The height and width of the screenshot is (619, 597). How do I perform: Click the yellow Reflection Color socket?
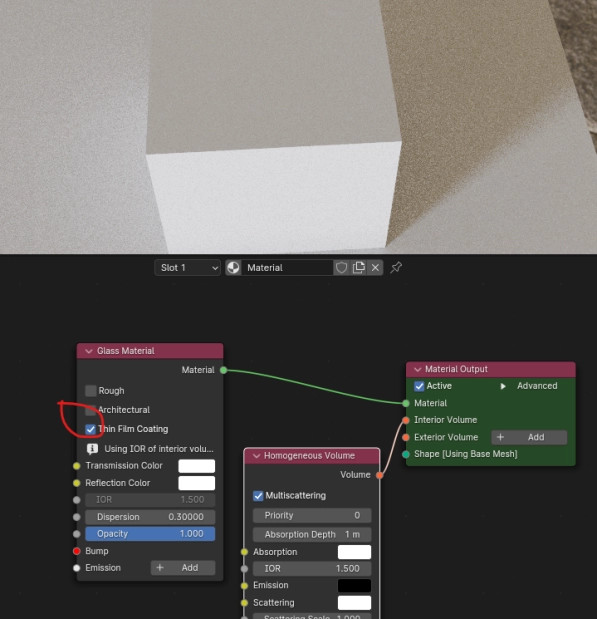coord(77,483)
